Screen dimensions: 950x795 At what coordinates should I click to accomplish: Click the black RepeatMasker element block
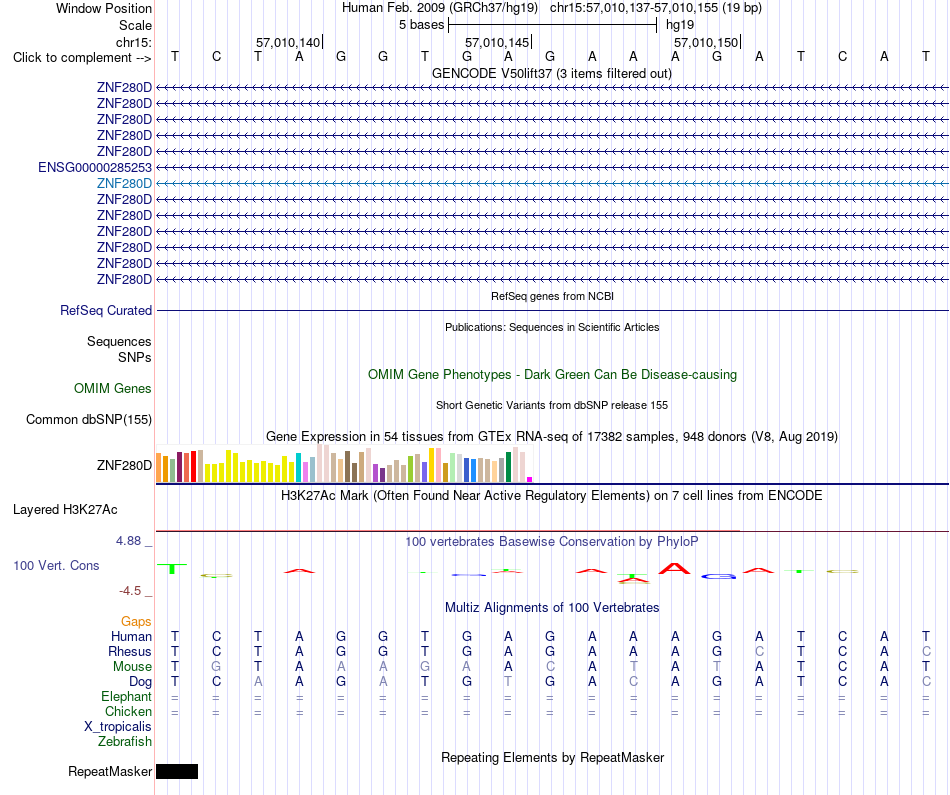point(177,771)
